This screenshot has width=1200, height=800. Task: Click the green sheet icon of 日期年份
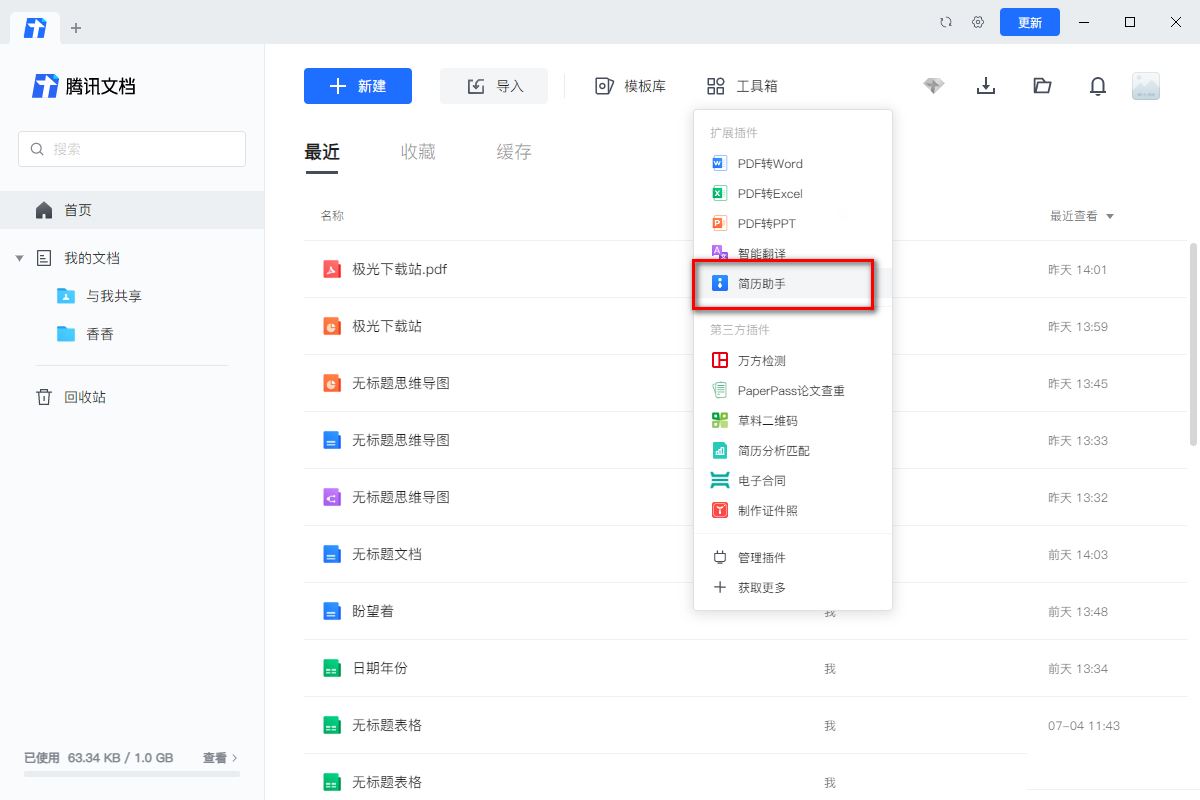tap(332, 668)
